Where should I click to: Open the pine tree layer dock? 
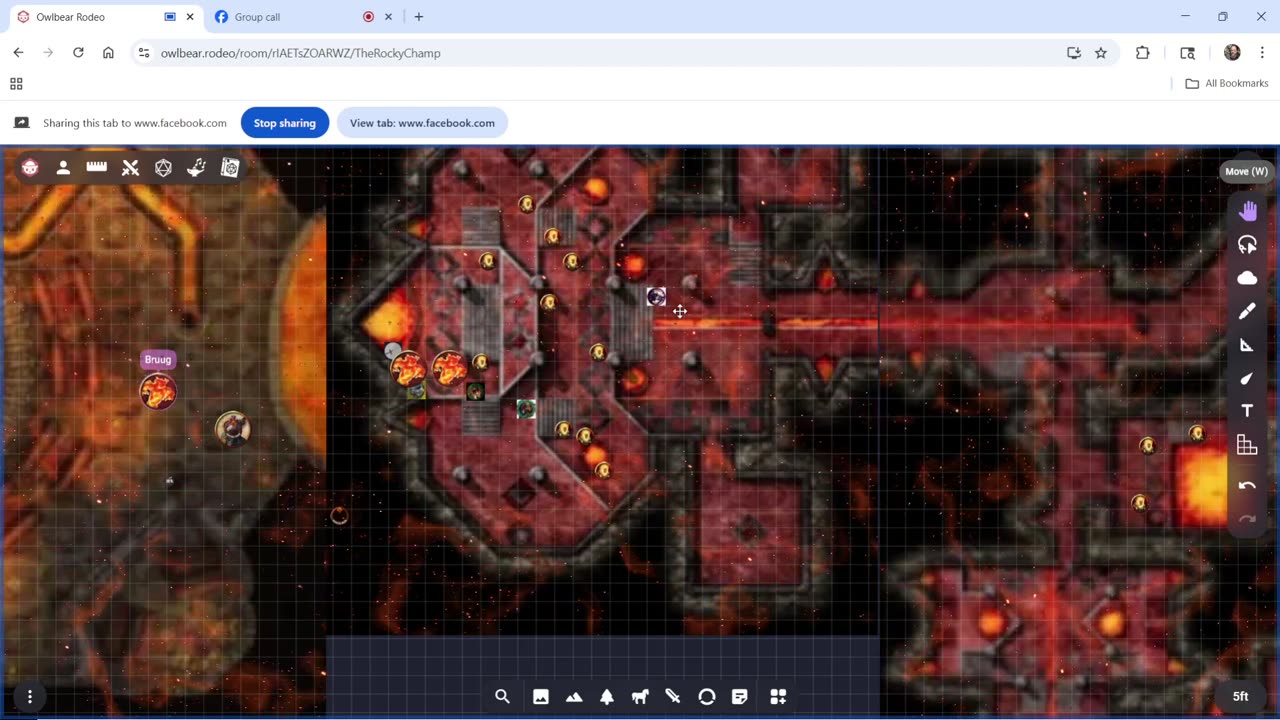point(607,697)
